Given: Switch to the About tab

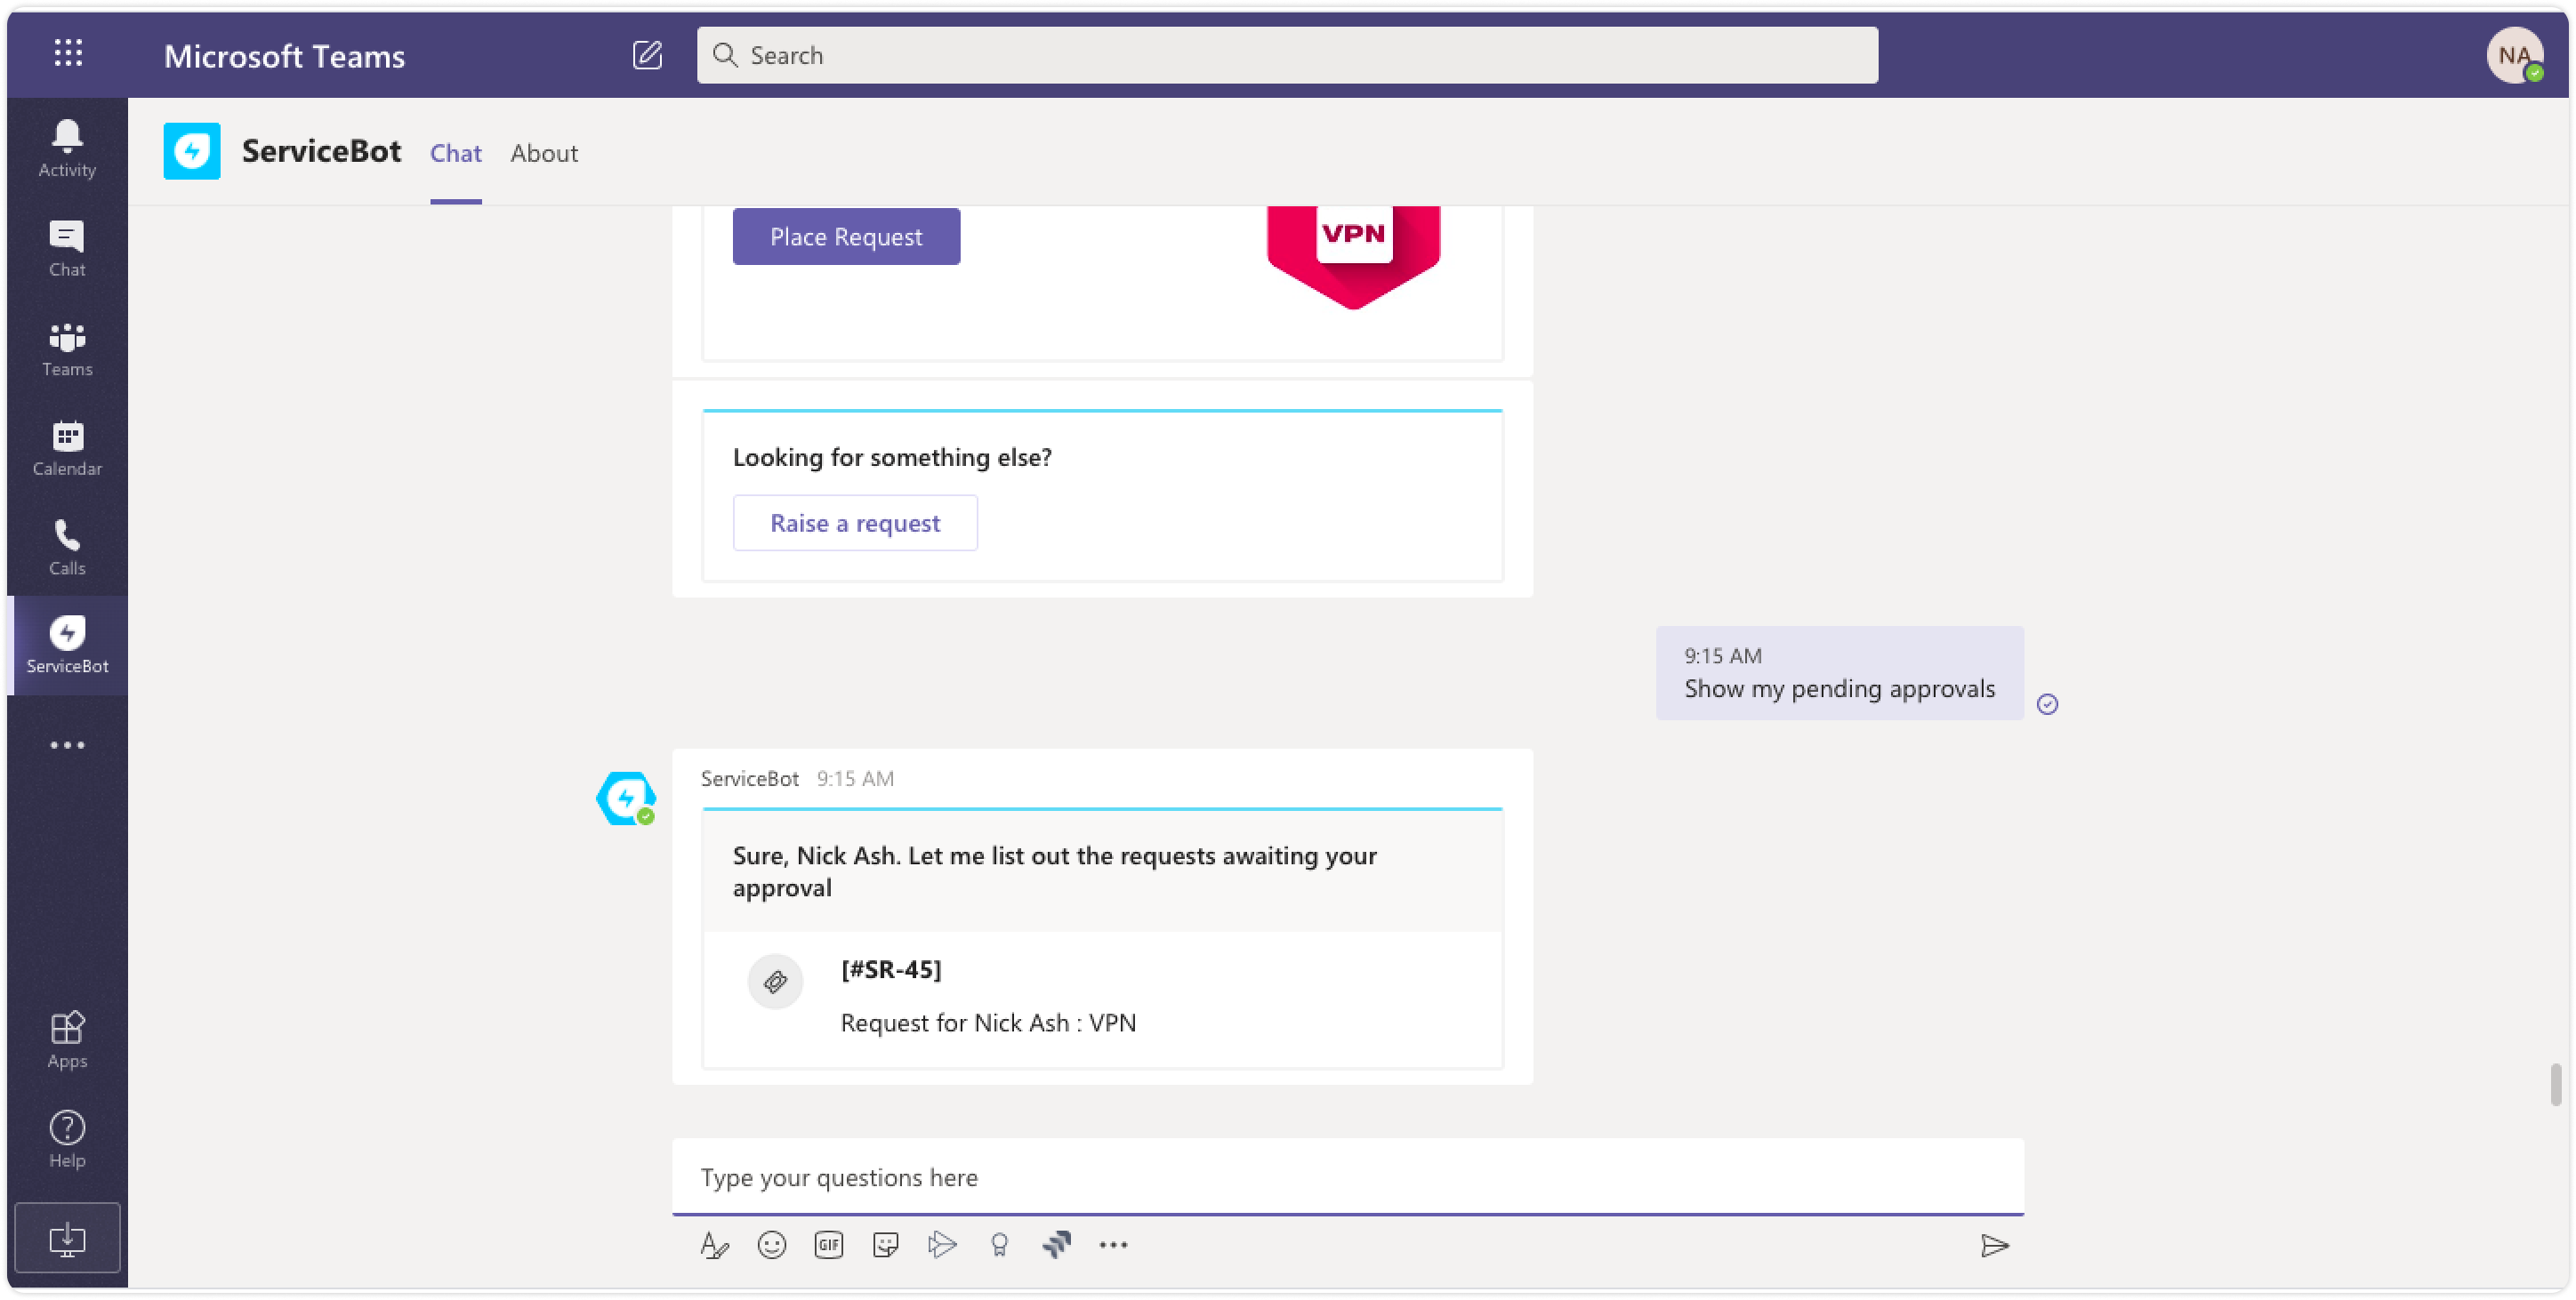Looking at the screenshot, I should pos(544,153).
